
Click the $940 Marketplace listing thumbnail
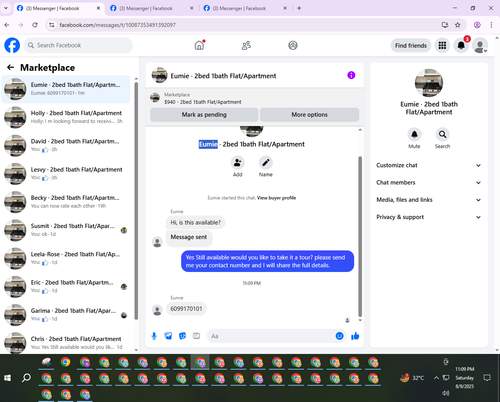point(155,98)
